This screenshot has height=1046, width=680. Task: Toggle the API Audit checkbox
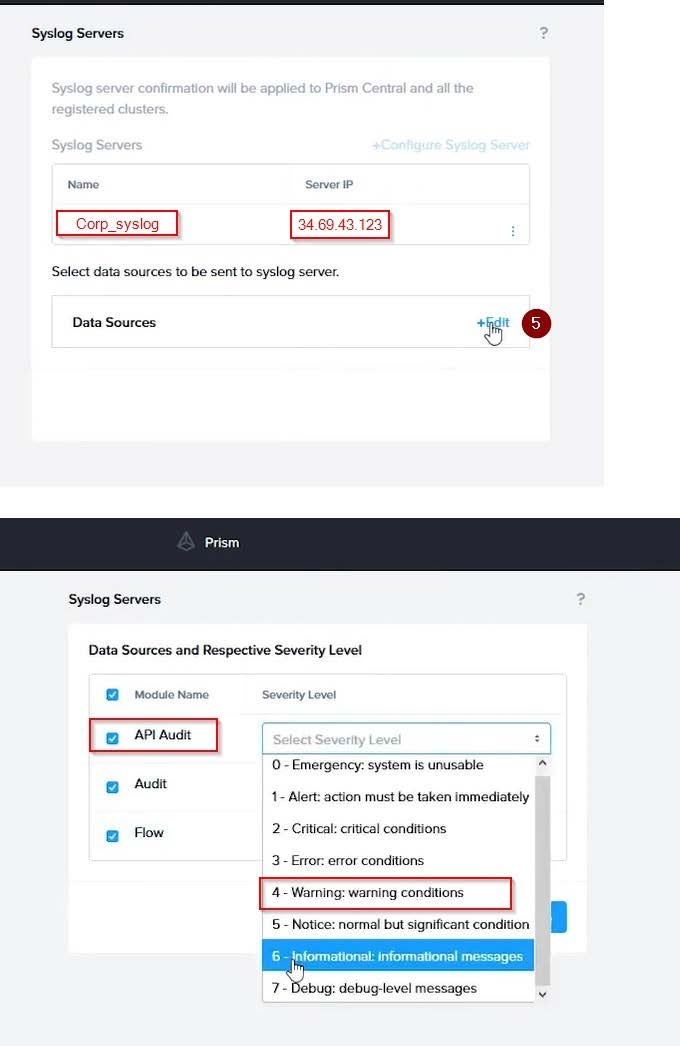tap(112, 739)
